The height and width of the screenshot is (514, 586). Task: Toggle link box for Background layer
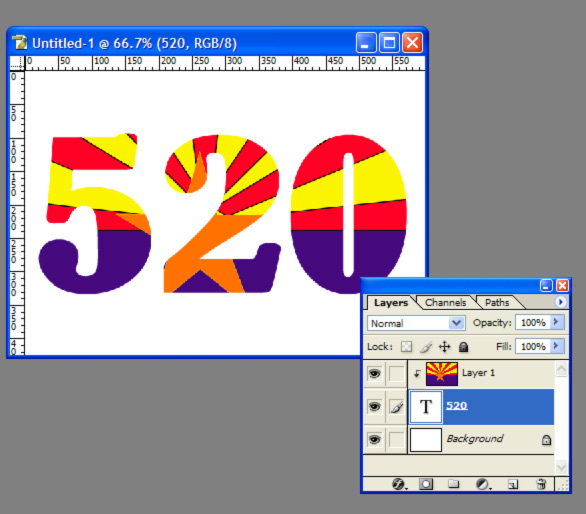point(397,440)
